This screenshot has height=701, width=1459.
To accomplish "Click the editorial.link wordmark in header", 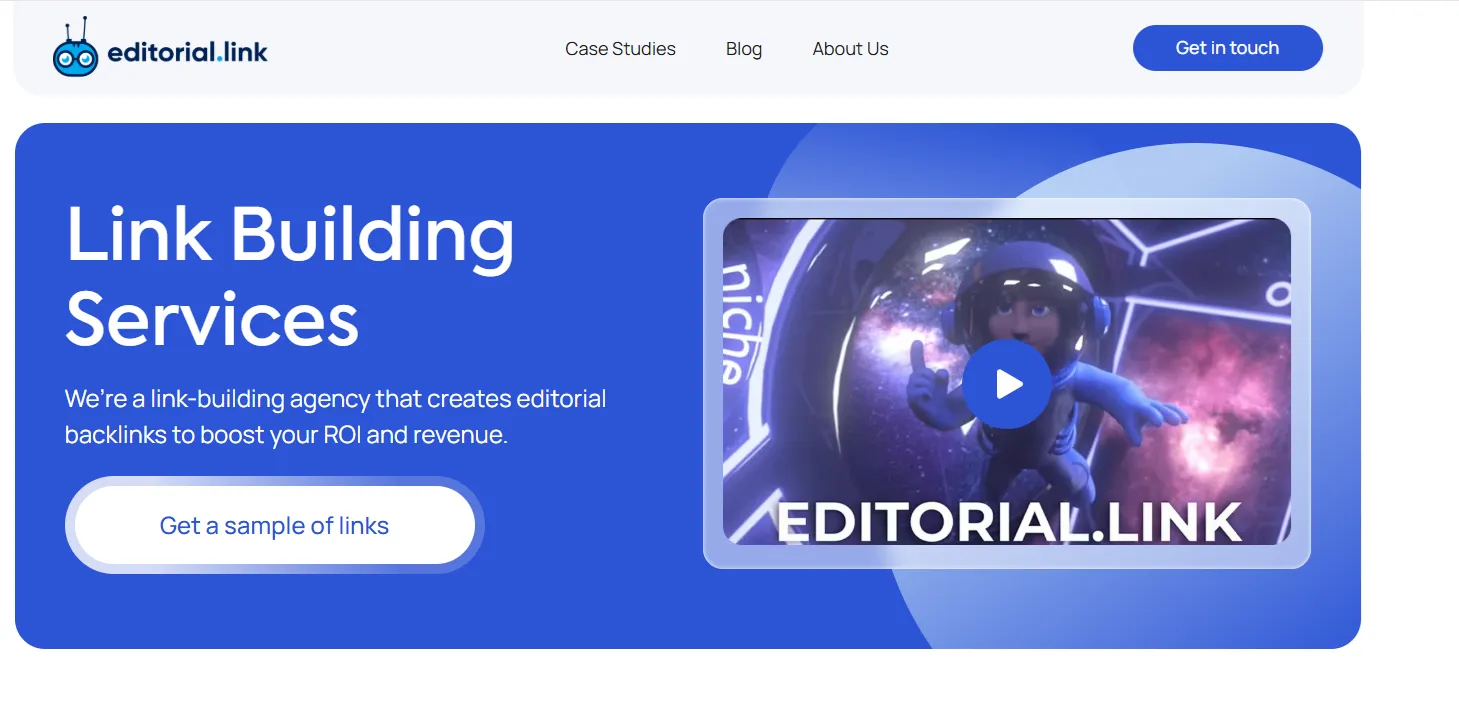I will (x=187, y=51).
